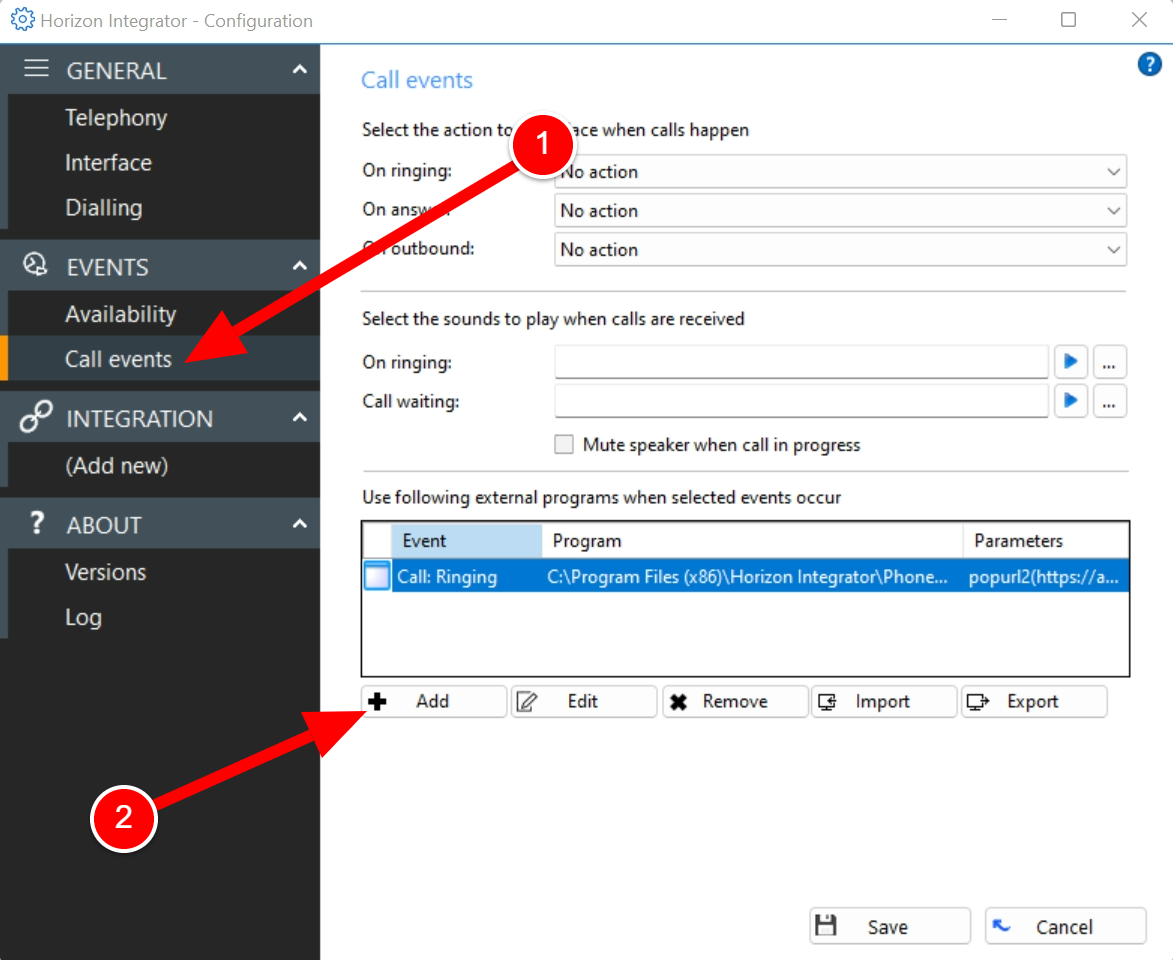Click the Call waiting sound path field
This screenshot has height=960, width=1173.
pos(801,401)
